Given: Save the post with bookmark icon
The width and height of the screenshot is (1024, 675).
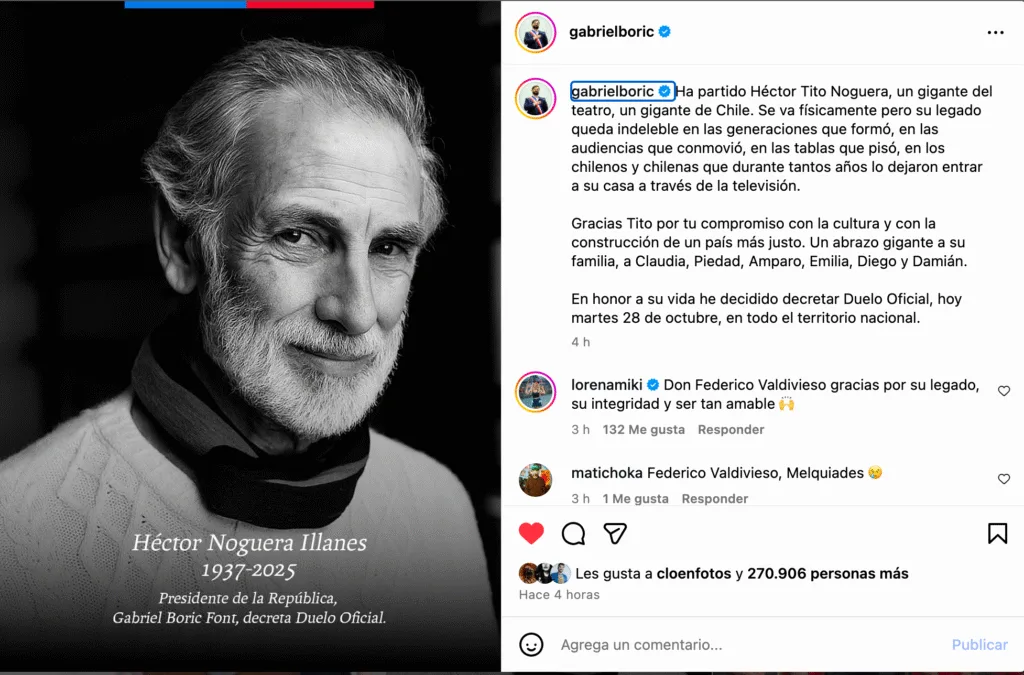Looking at the screenshot, I should click(997, 533).
